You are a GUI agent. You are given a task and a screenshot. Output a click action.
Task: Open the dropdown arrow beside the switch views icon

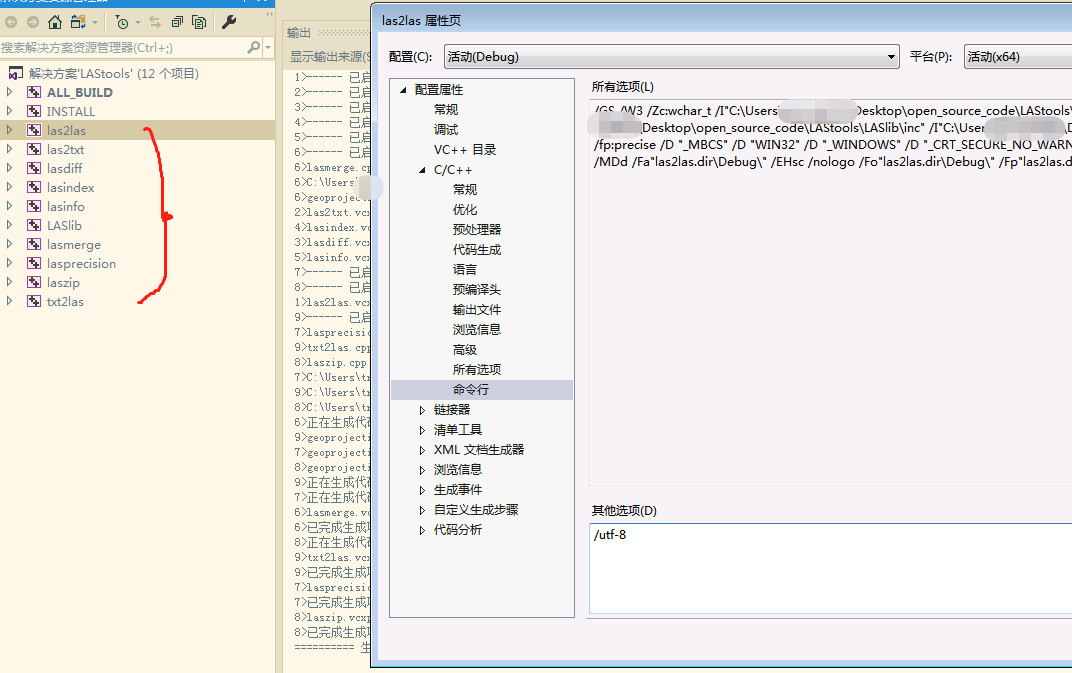pos(95,23)
